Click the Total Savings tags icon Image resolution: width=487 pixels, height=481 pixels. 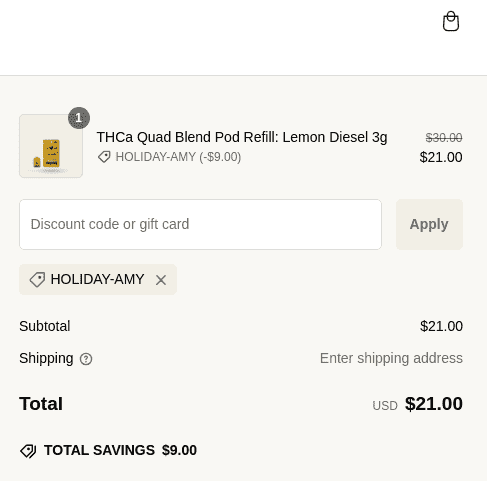[x=28, y=451]
